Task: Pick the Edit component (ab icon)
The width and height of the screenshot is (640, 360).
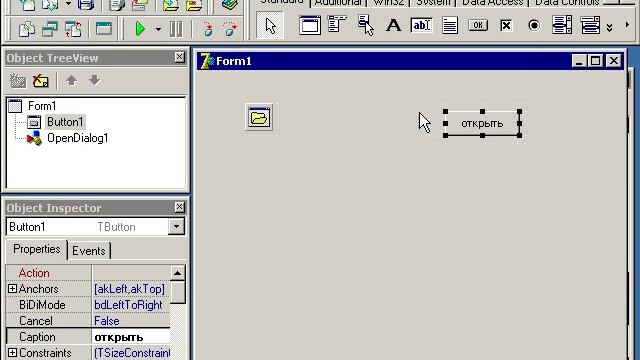Action: [421, 25]
